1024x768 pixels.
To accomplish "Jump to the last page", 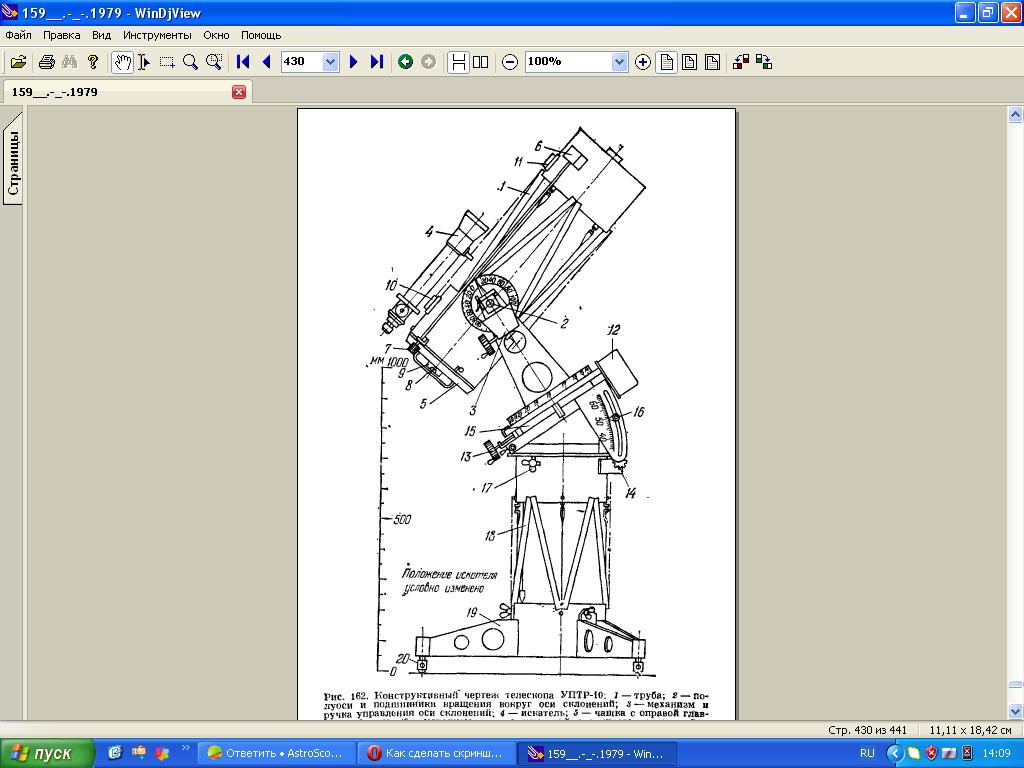I will [377, 62].
